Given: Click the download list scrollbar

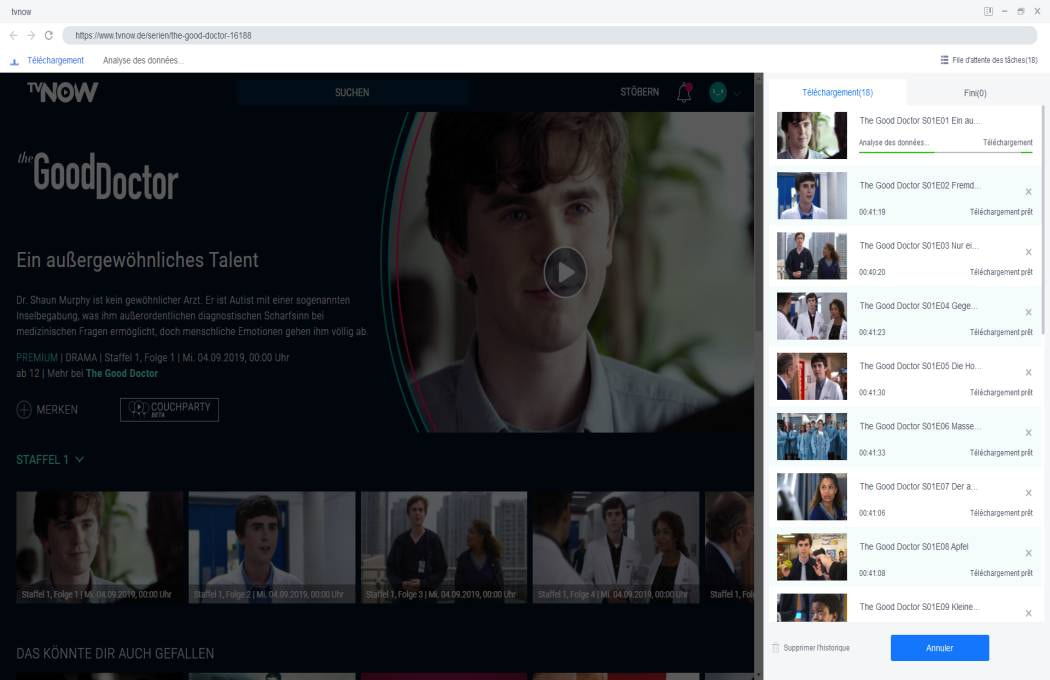Looking at the screenshot, I should click(1043, 221).
